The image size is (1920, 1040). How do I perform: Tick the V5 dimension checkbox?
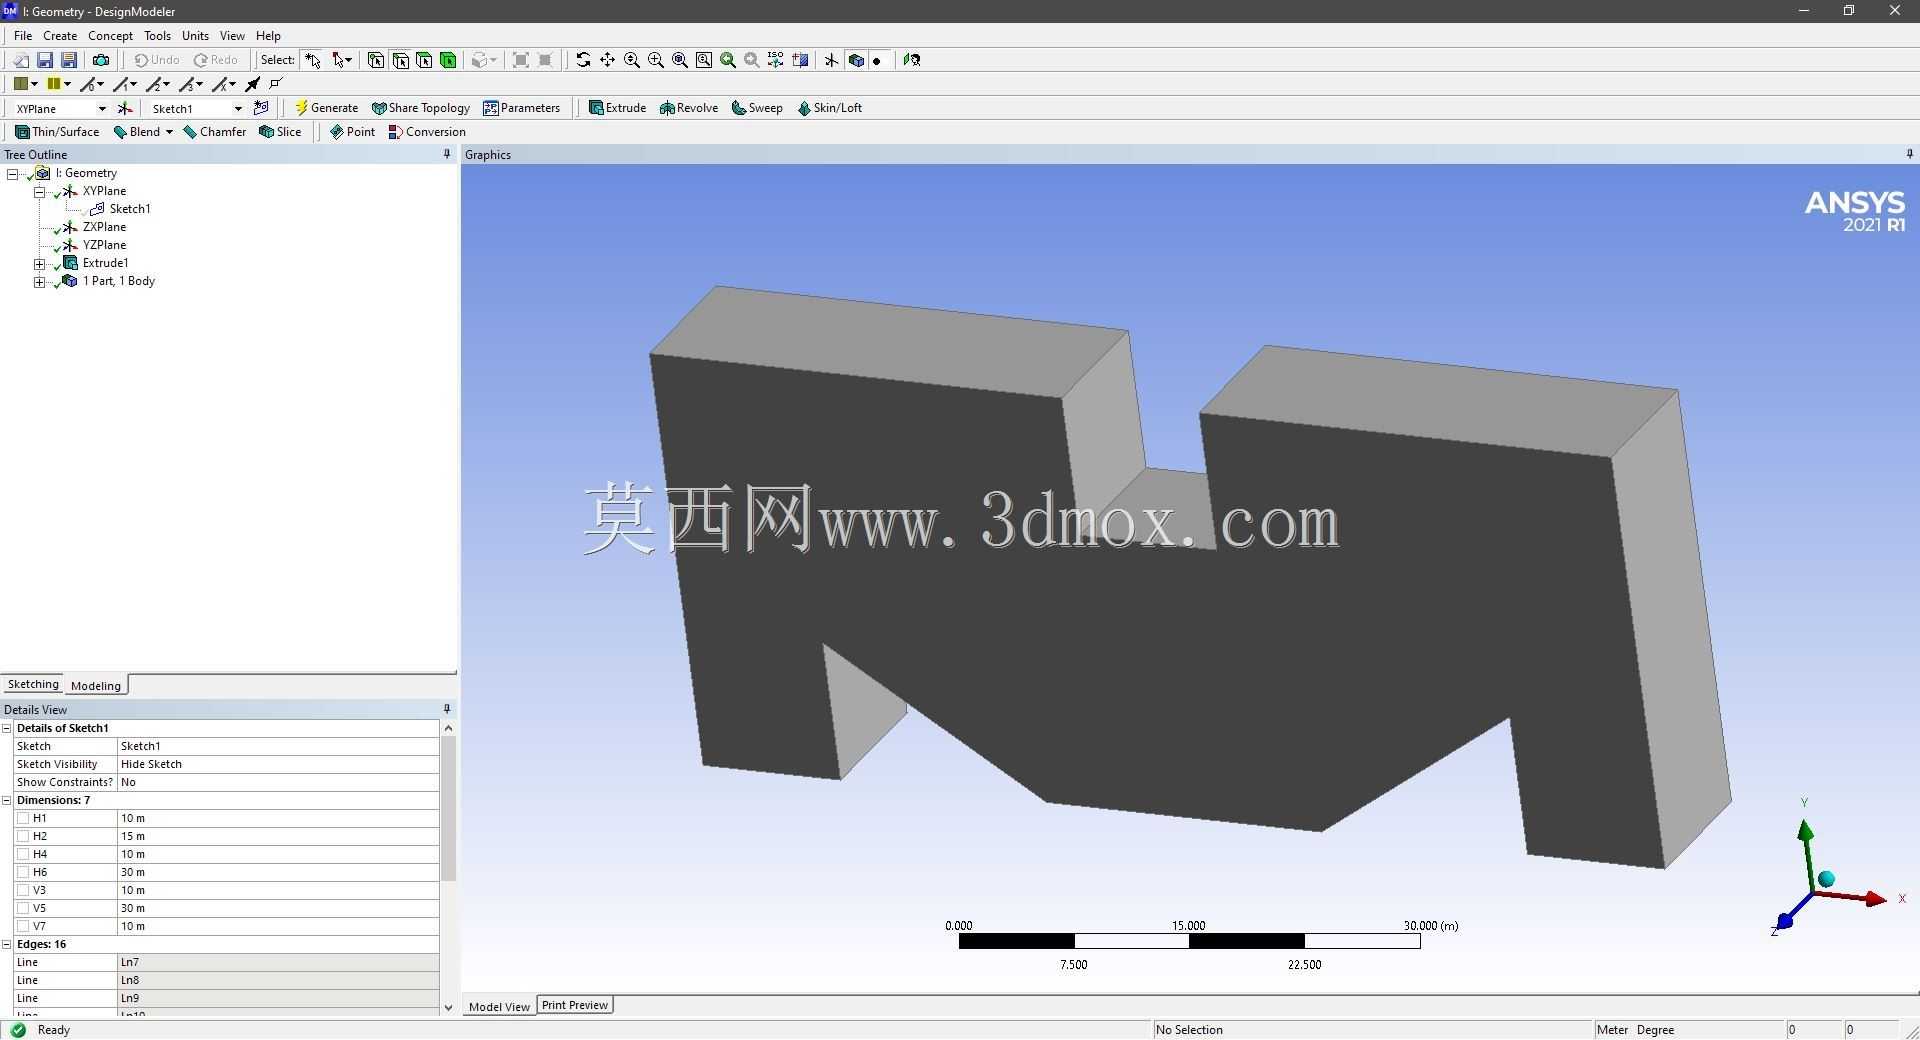(23, 908)
